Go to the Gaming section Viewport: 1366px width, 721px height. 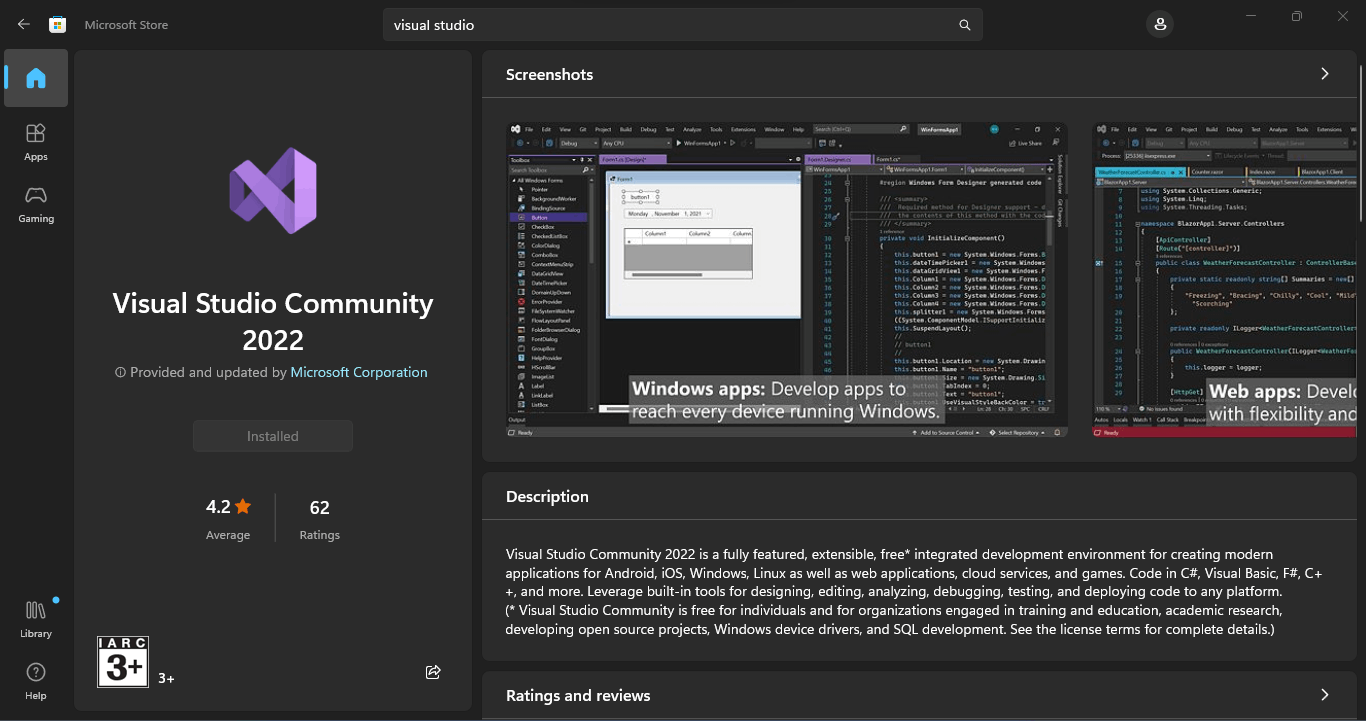click(x=36, y=204)
